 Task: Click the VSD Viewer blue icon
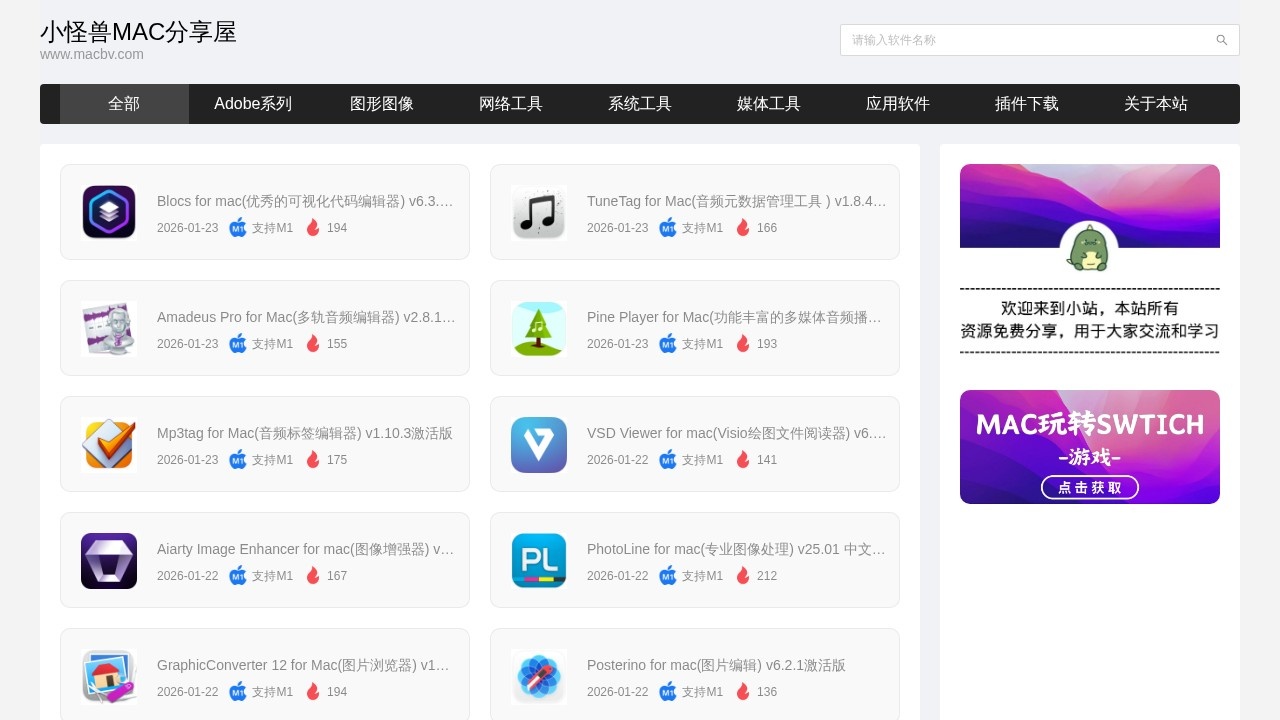(x=538, y=443)
